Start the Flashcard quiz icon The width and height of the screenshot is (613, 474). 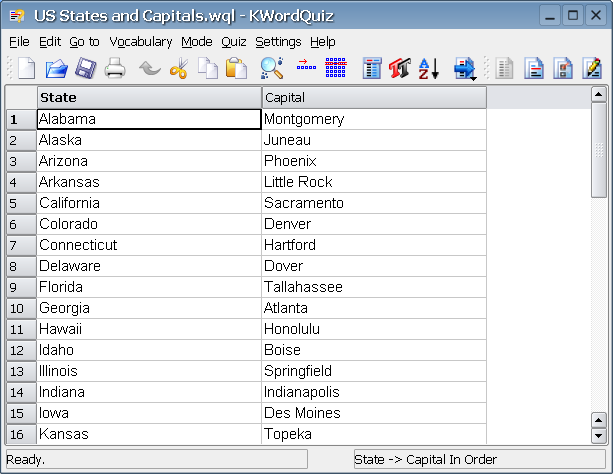click(534, 68)
